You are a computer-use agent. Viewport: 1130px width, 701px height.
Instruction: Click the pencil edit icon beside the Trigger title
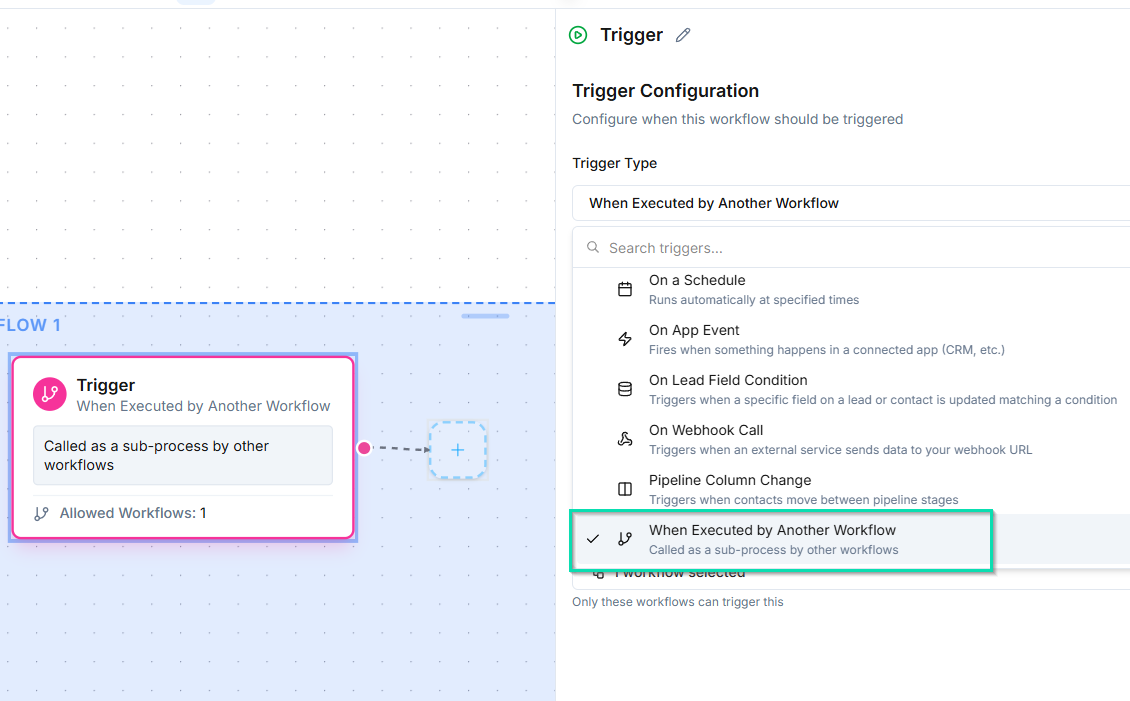683,34
